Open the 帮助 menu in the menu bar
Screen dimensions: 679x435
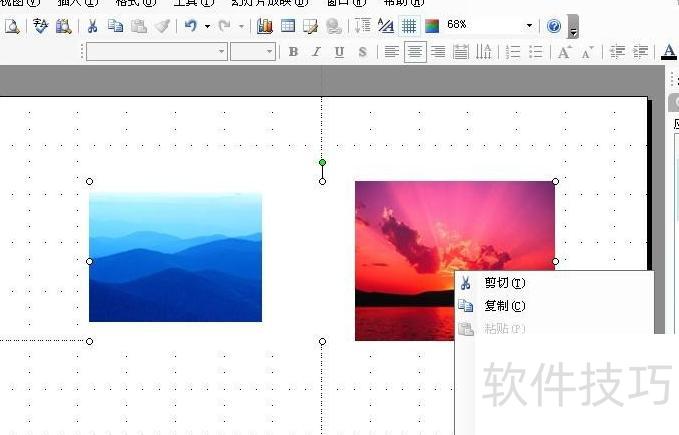coord(404,3)
